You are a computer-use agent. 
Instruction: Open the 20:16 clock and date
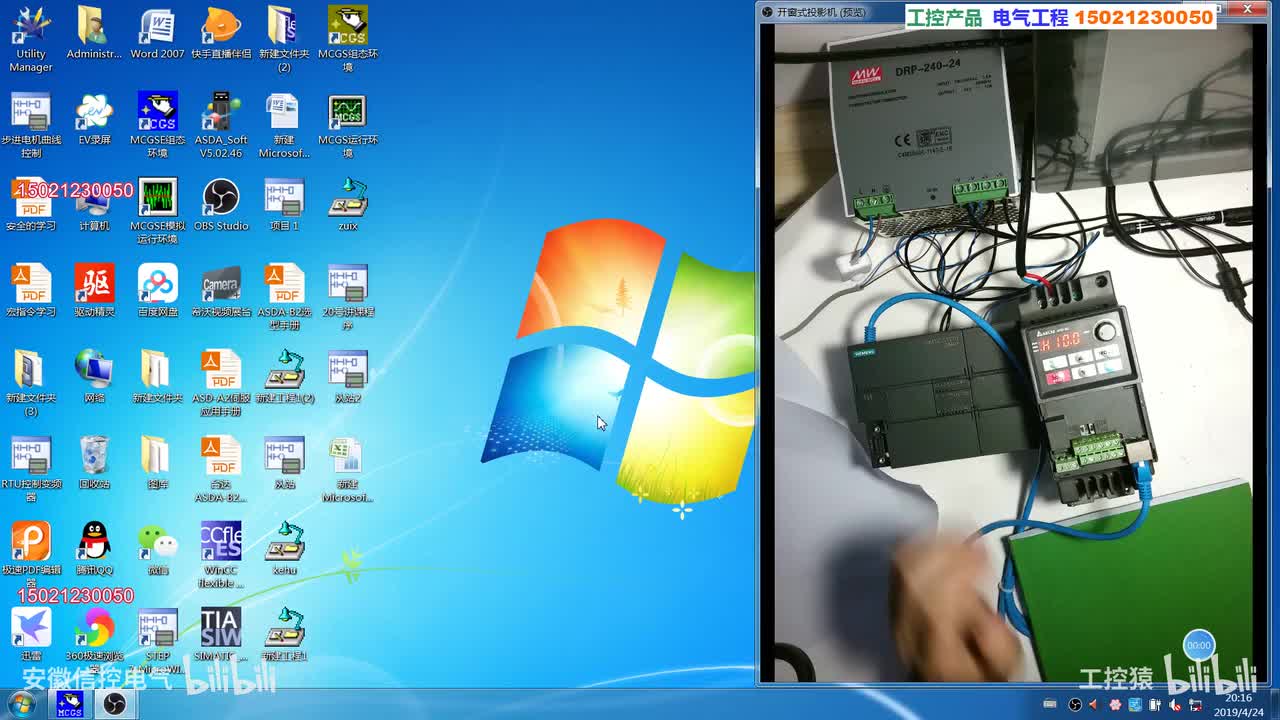tap(1239, 704)
